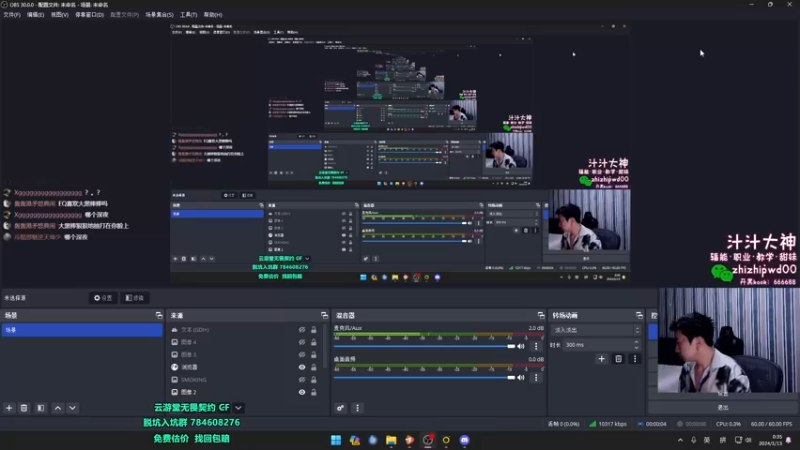Move scene down with arrow icon
The height and width of the screenshot is (450, 800).
[72, 408]
